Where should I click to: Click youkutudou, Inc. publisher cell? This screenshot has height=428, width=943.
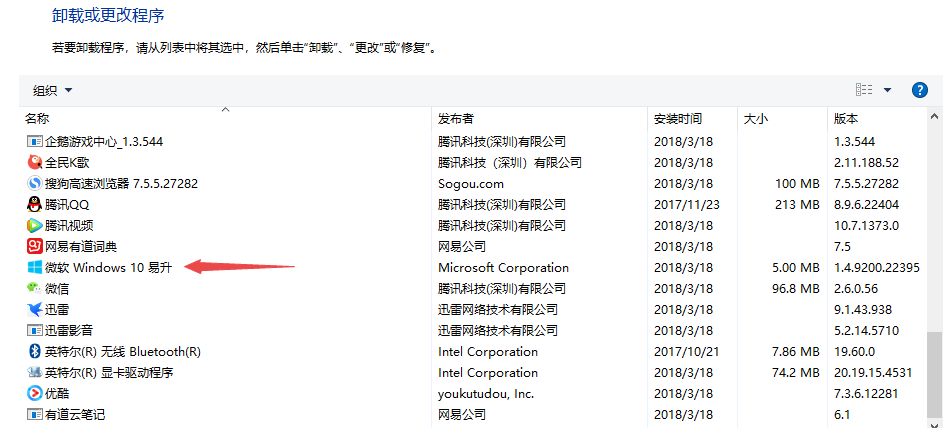[486, 394]
